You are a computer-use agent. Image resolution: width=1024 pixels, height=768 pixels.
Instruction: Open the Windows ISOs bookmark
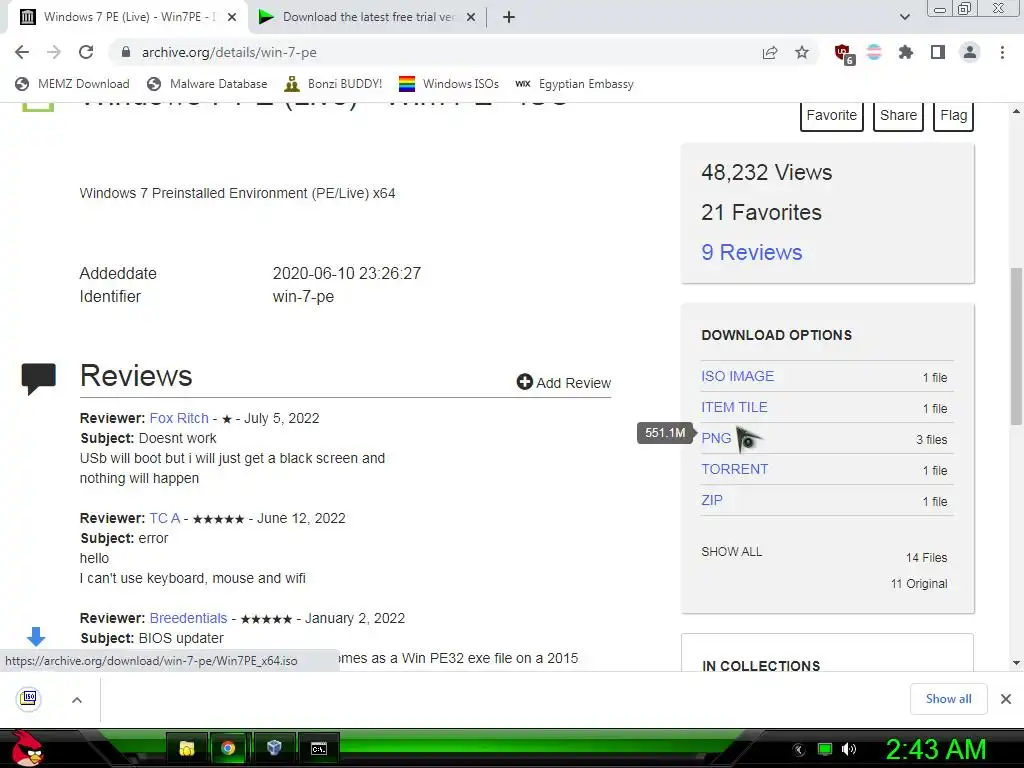[449, 84]
